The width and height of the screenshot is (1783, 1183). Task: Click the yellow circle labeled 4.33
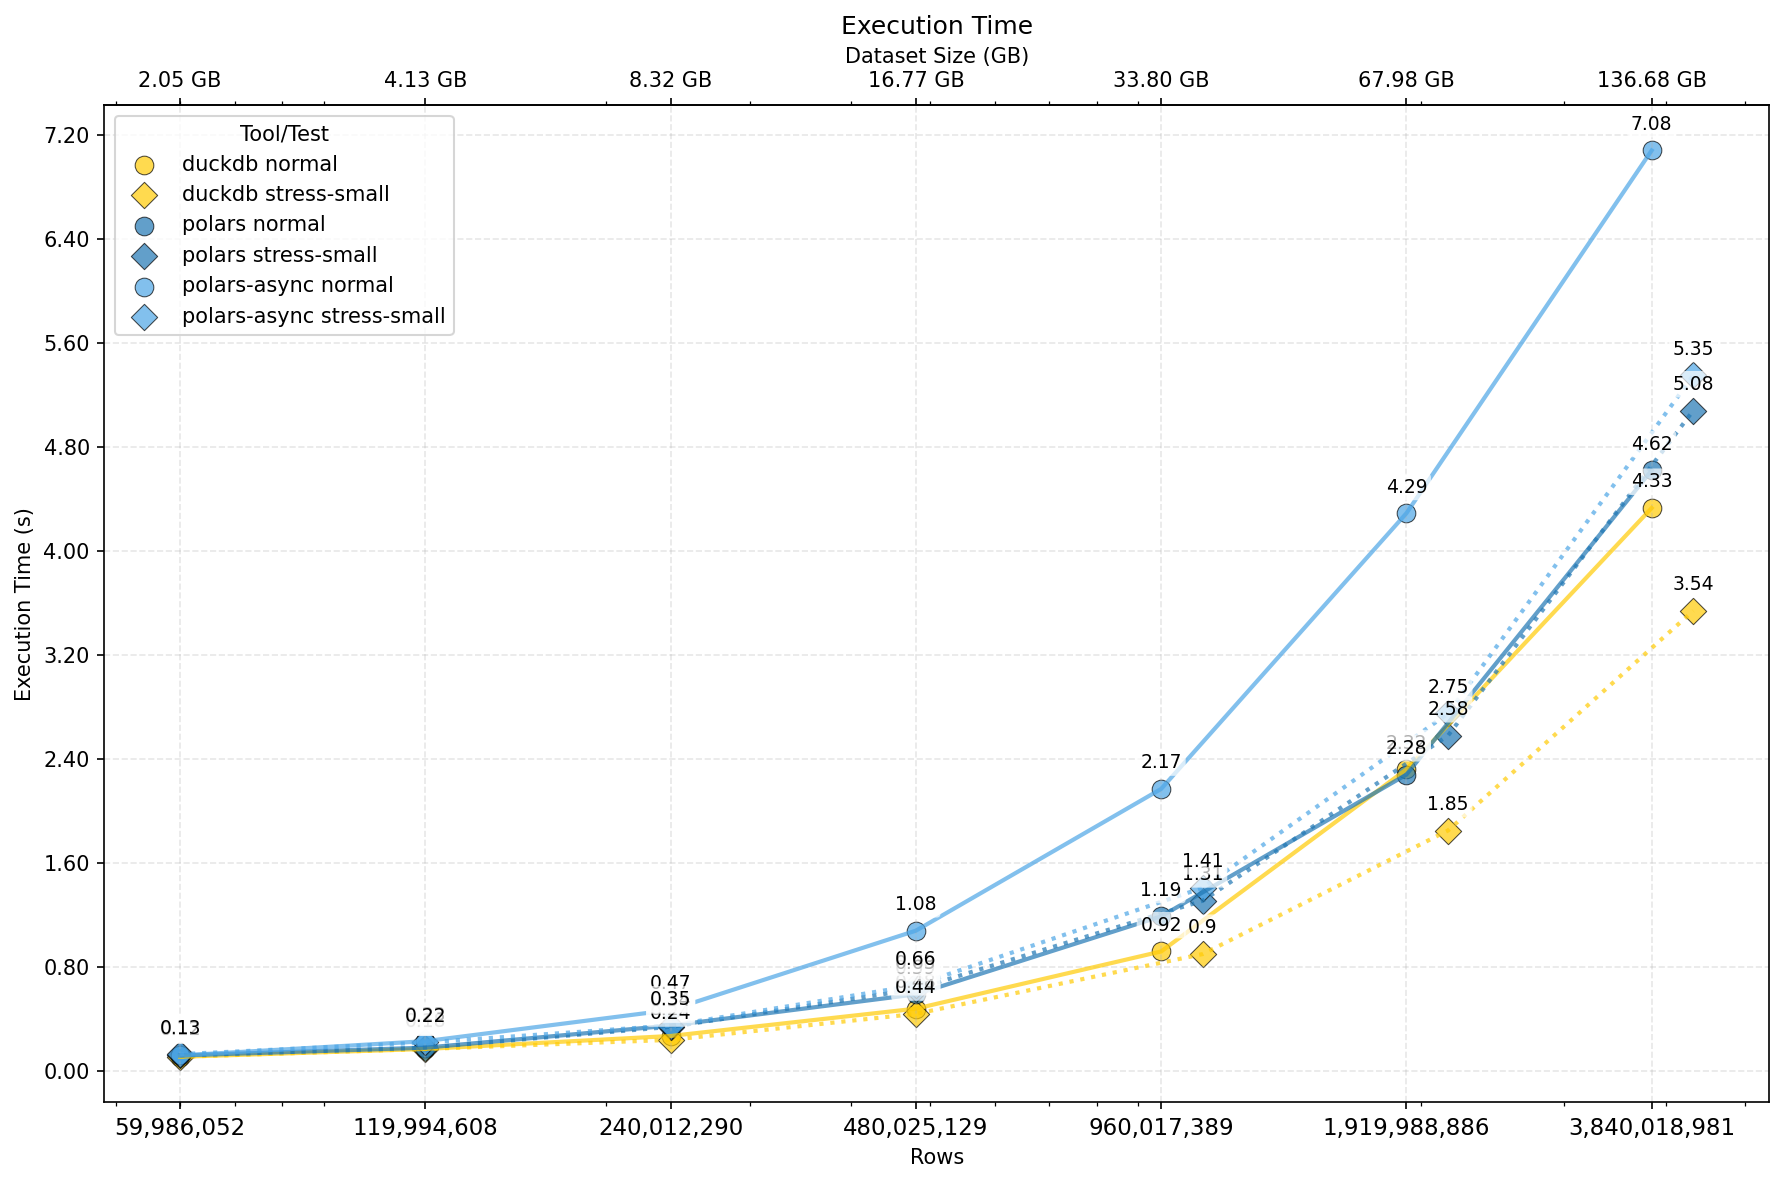[1652, 508]
